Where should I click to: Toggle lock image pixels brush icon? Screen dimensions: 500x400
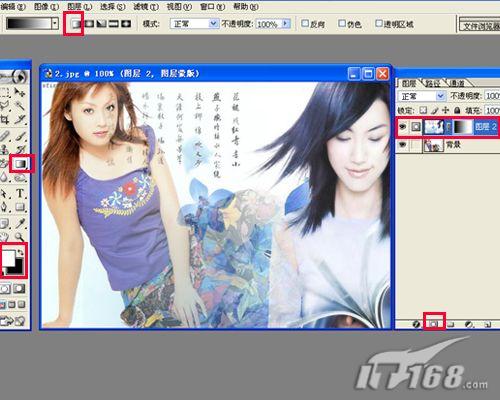click(x=434, y=110)
